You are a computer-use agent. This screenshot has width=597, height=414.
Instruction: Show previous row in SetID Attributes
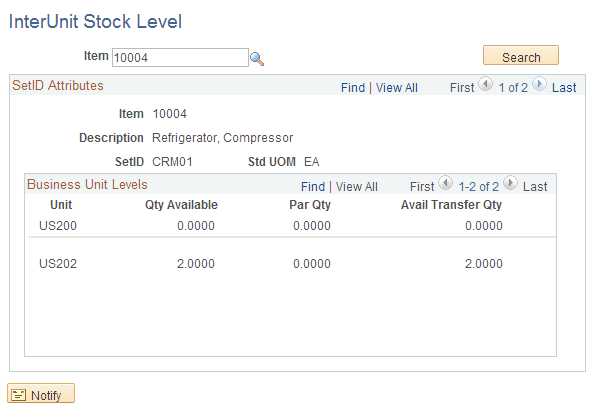point(485,84)
